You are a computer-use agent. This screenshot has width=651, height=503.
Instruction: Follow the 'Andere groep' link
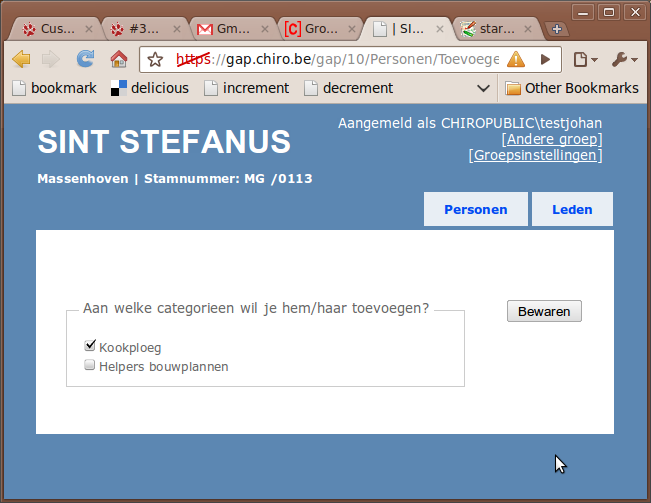[552, 139]
